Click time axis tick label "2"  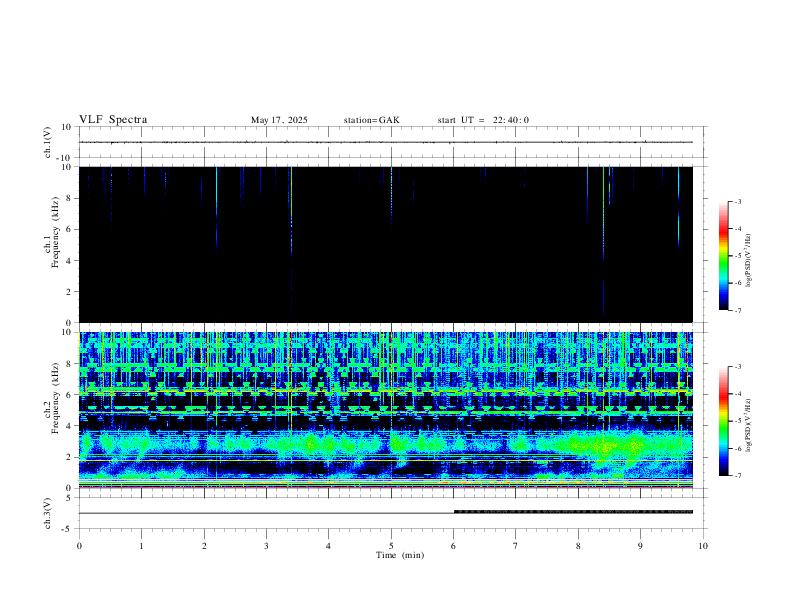(x=204, y=546)
